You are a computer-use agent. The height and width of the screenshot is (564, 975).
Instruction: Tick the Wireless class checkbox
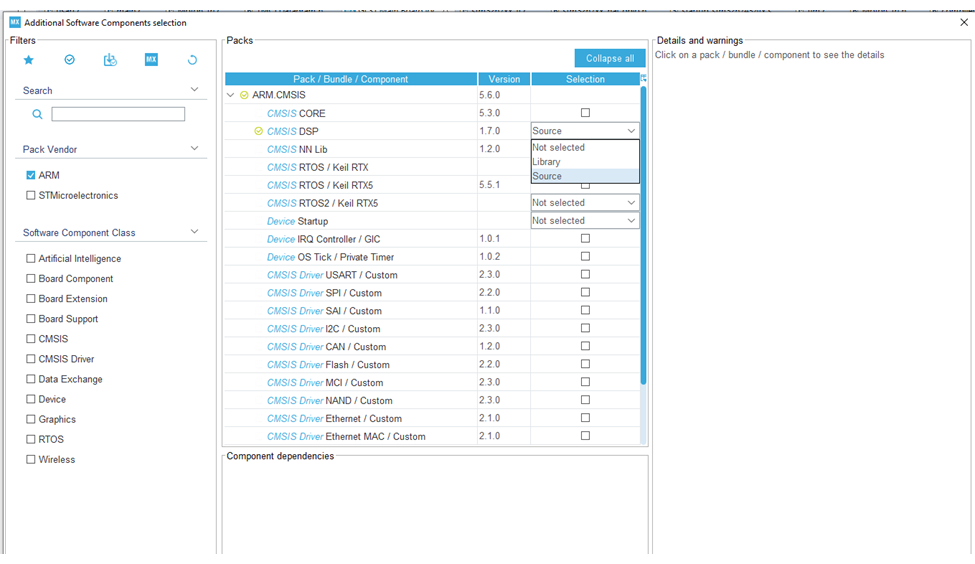click(30, 460)
